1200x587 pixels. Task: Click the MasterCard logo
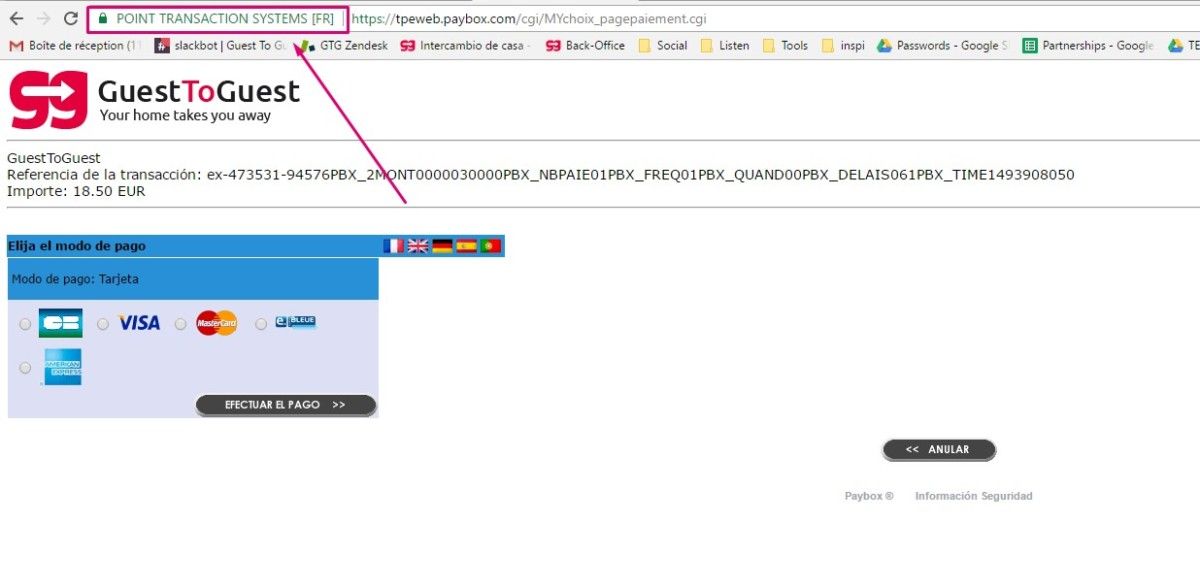217,323
